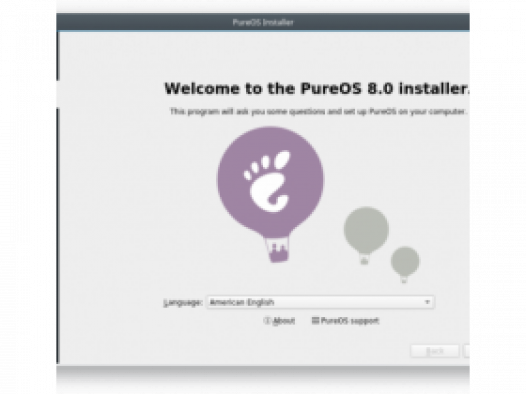Click the Back button

click(x=435, y=351)
